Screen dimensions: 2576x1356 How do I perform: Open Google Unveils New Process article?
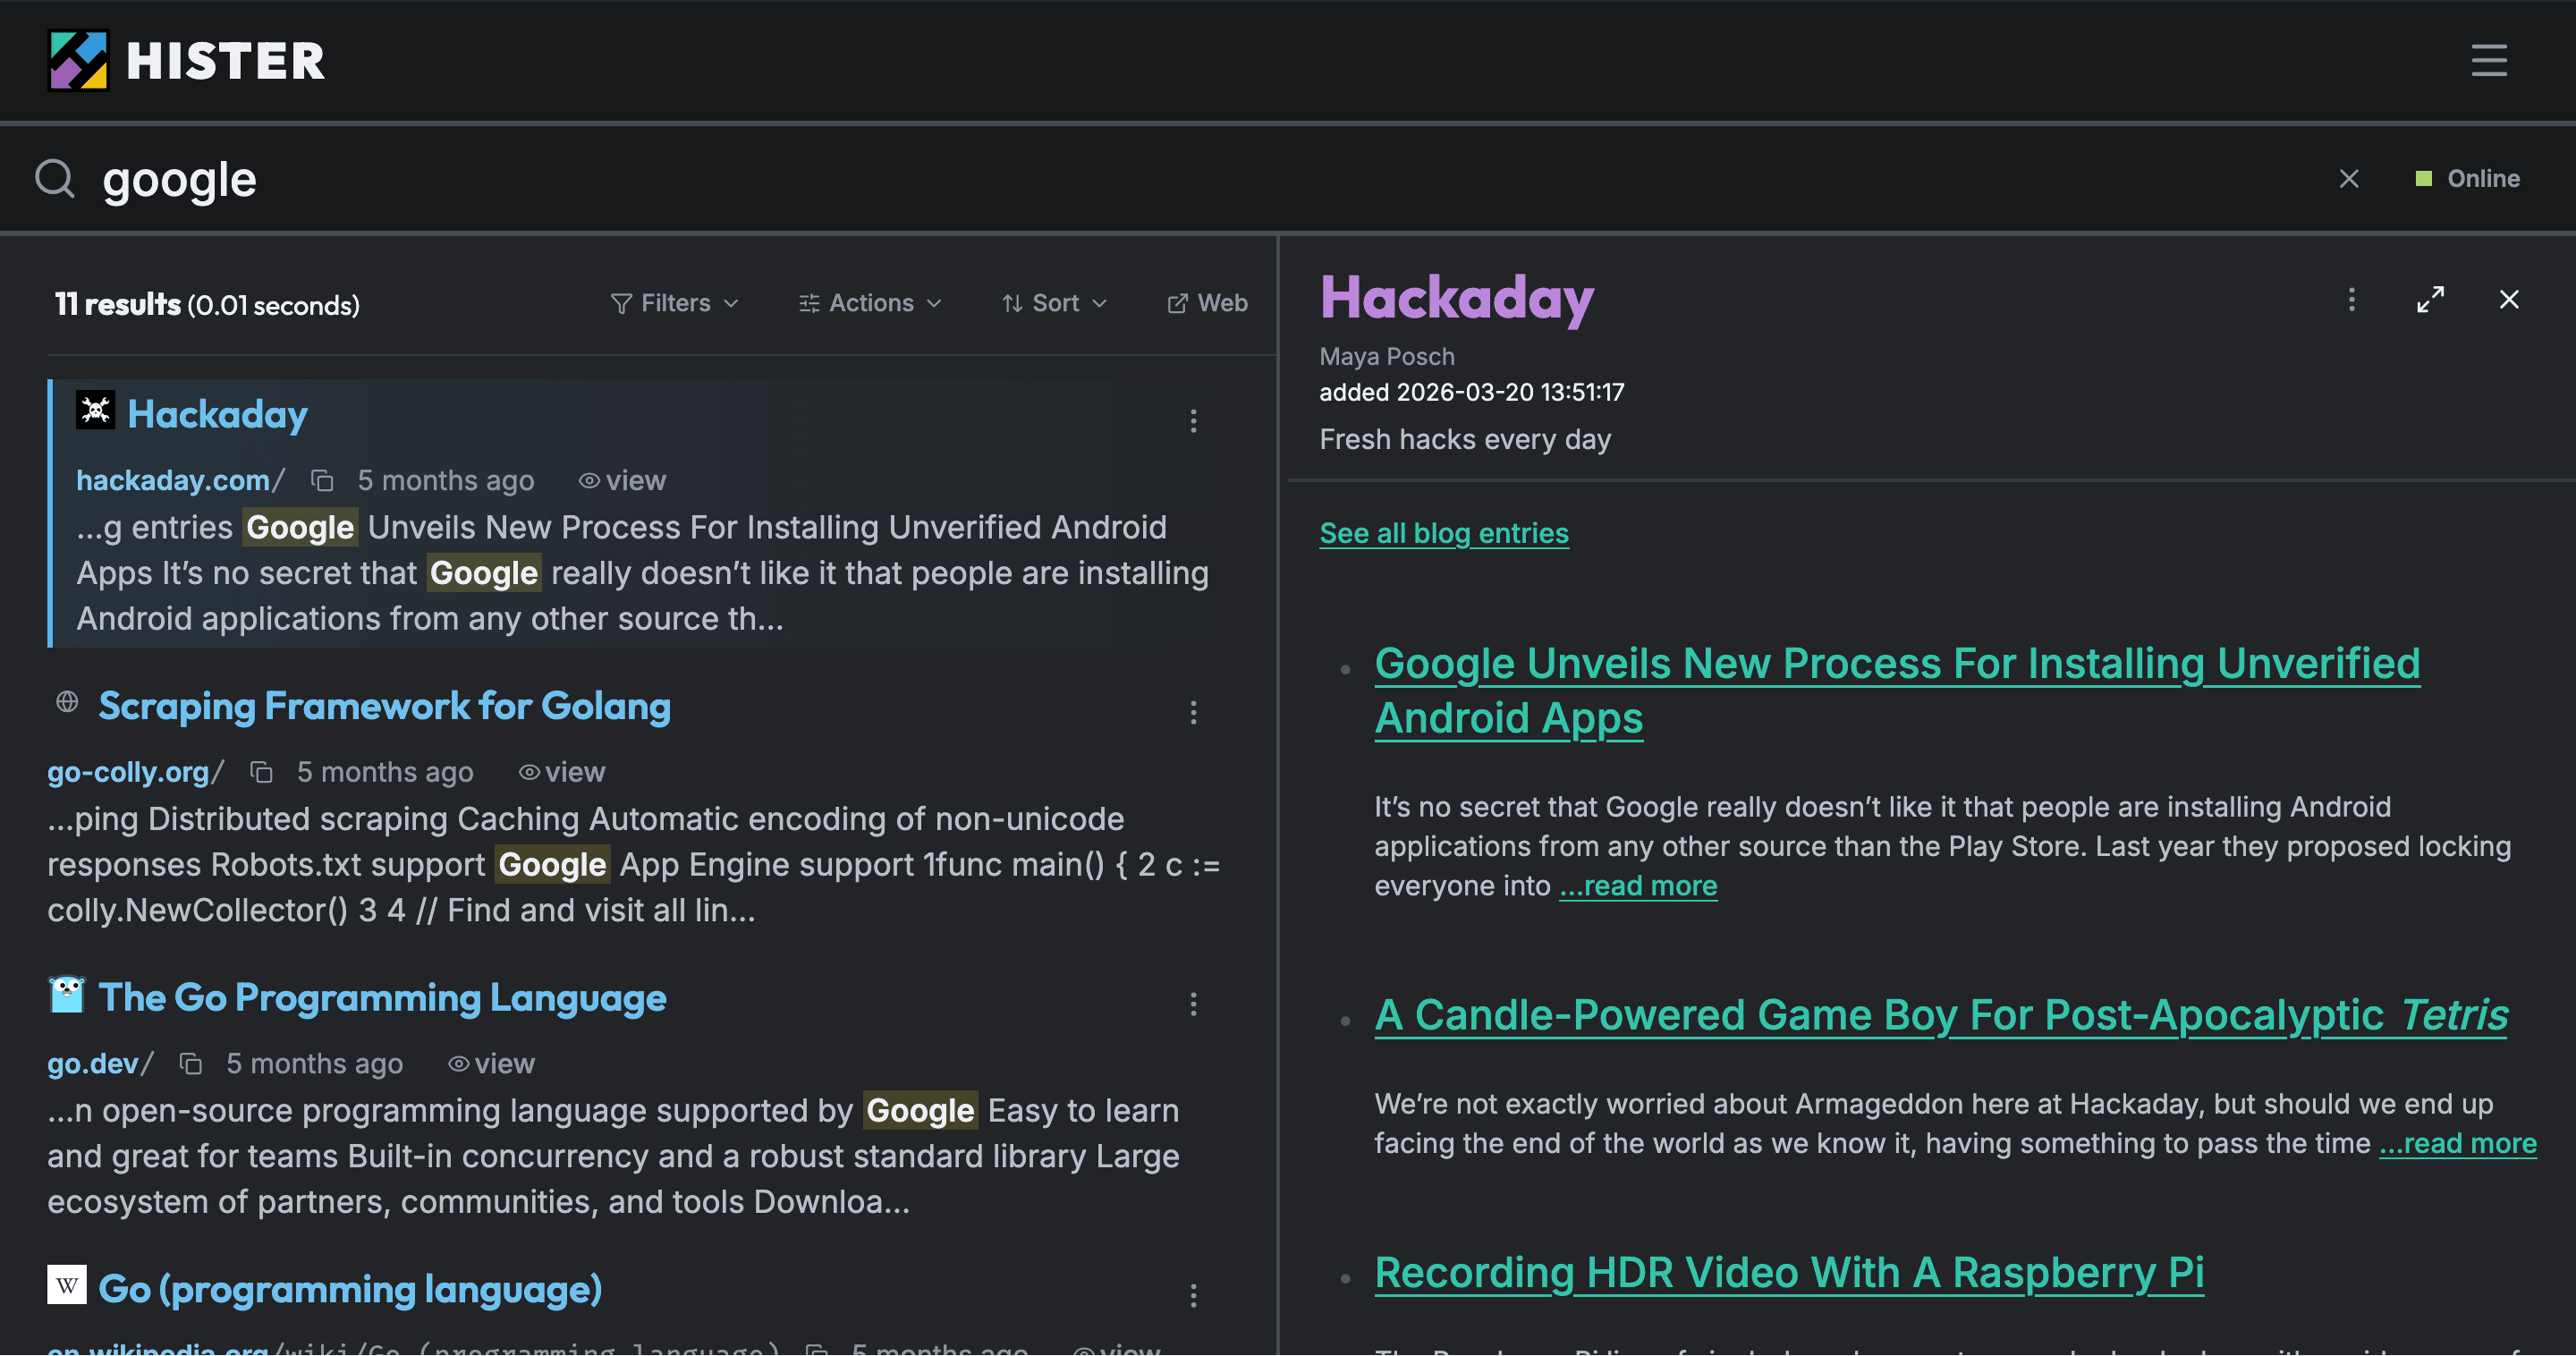point(1897,690)
